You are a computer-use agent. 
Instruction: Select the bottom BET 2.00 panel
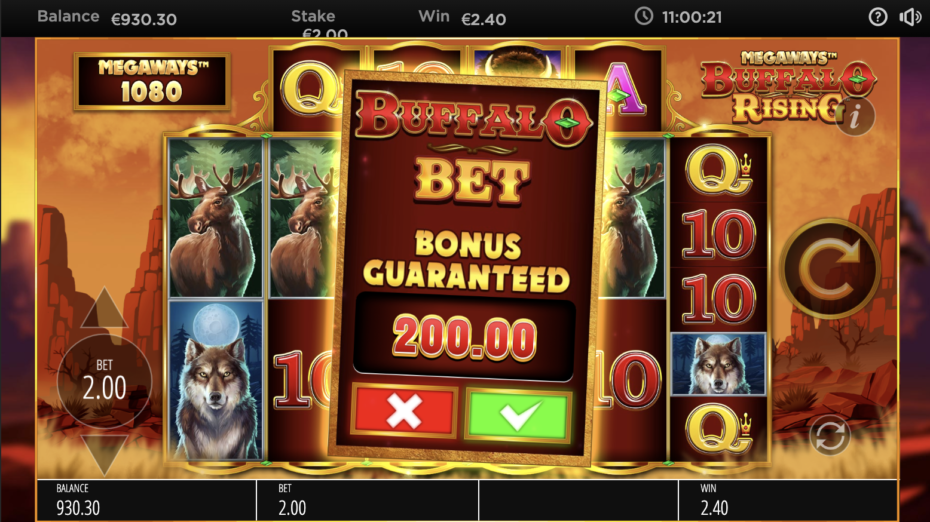(x=367, y=500)
